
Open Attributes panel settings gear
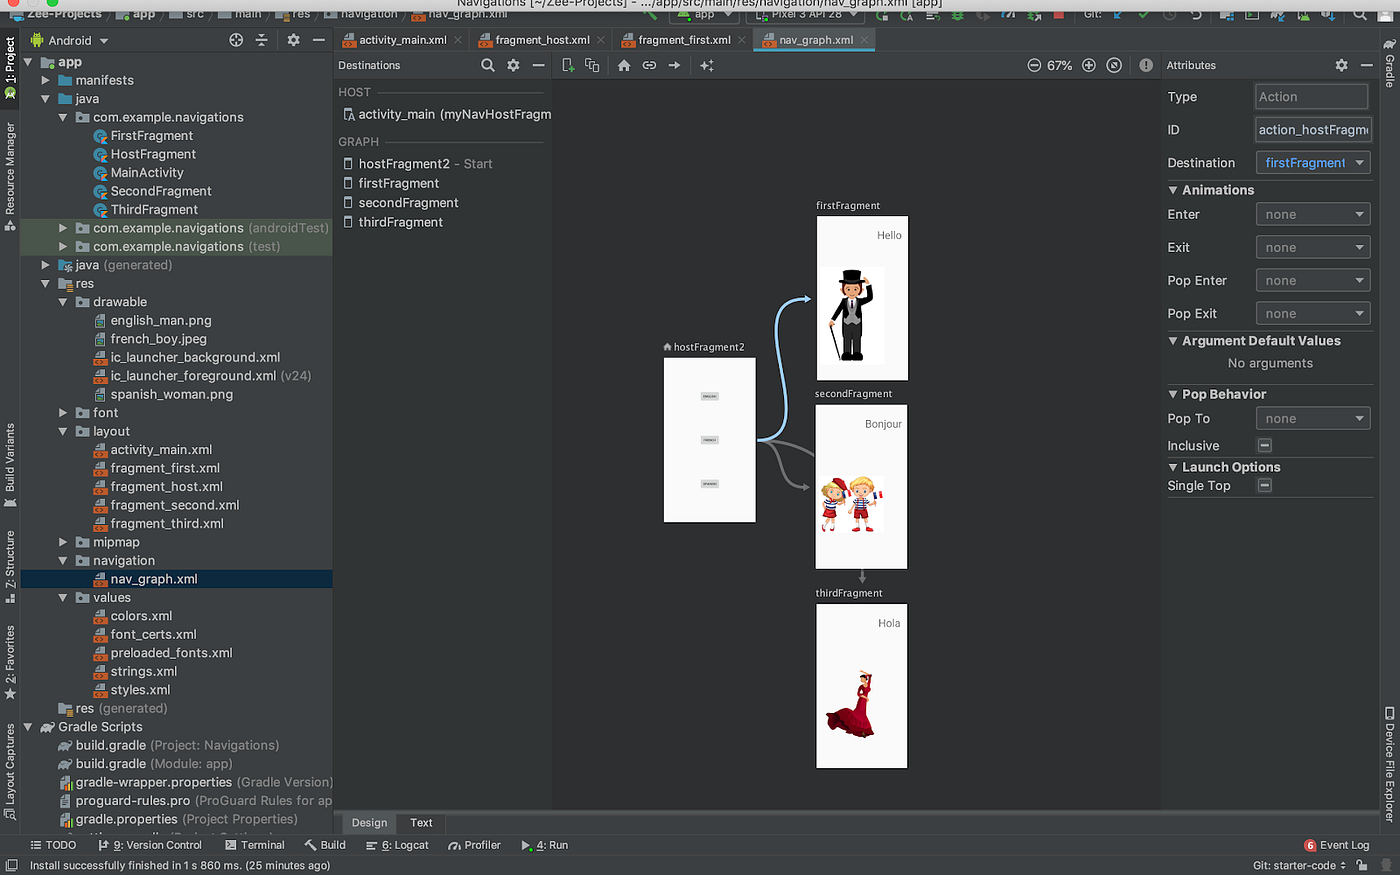(1341, 65)
